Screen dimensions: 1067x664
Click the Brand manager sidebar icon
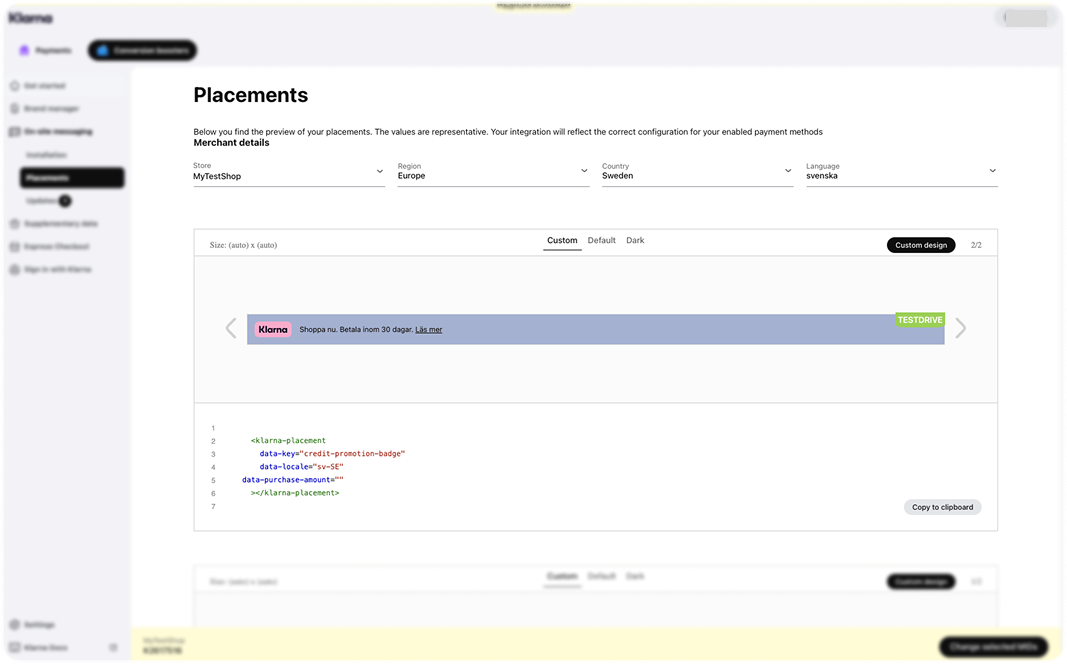(15, 108)
